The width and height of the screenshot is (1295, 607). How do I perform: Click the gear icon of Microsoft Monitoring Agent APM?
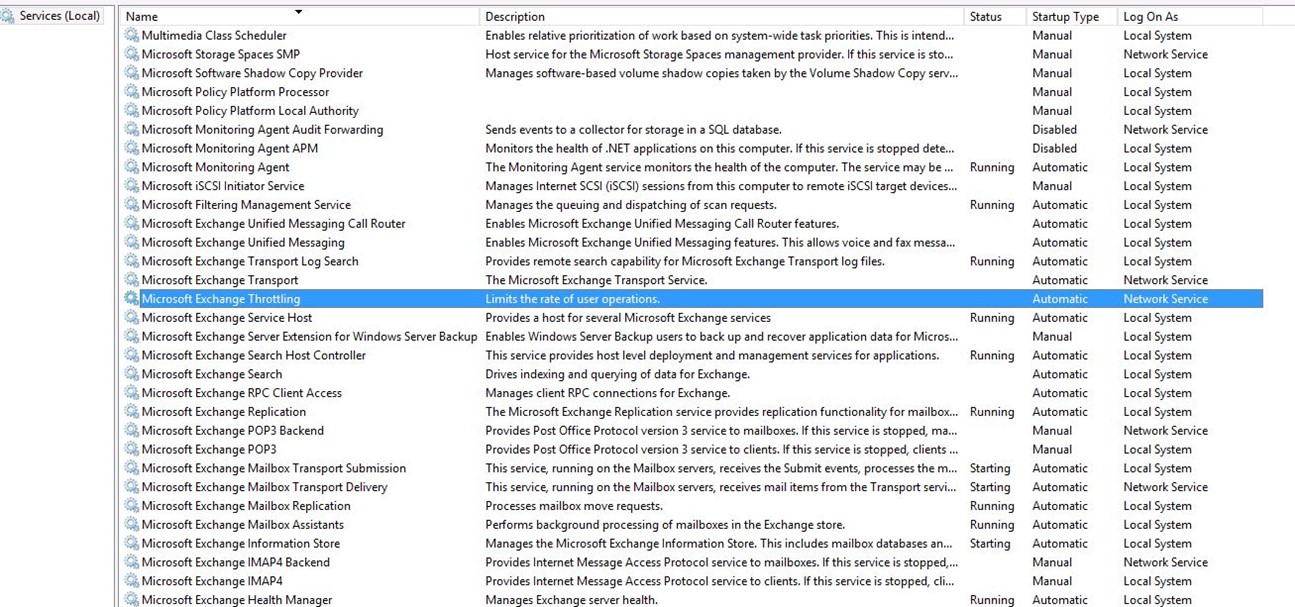coord(132,148)
